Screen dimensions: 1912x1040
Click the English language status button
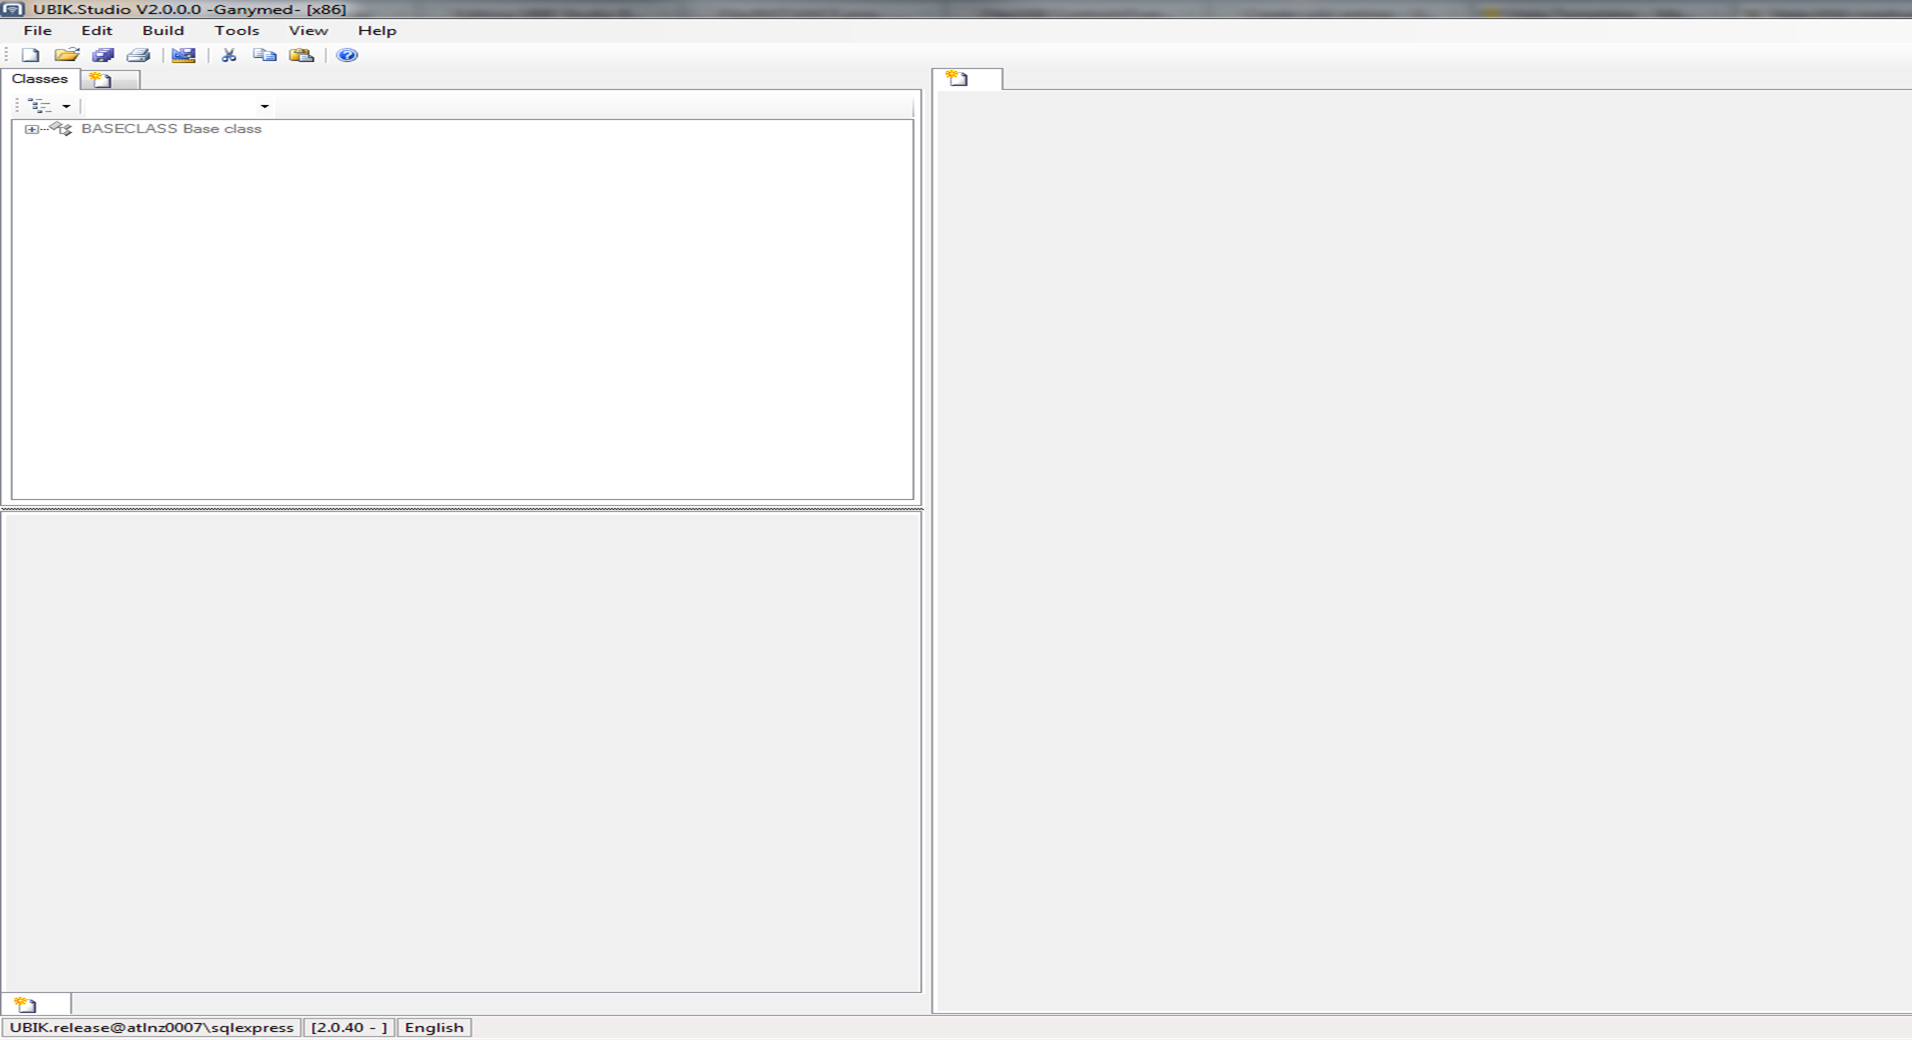tap(434, 1027)
